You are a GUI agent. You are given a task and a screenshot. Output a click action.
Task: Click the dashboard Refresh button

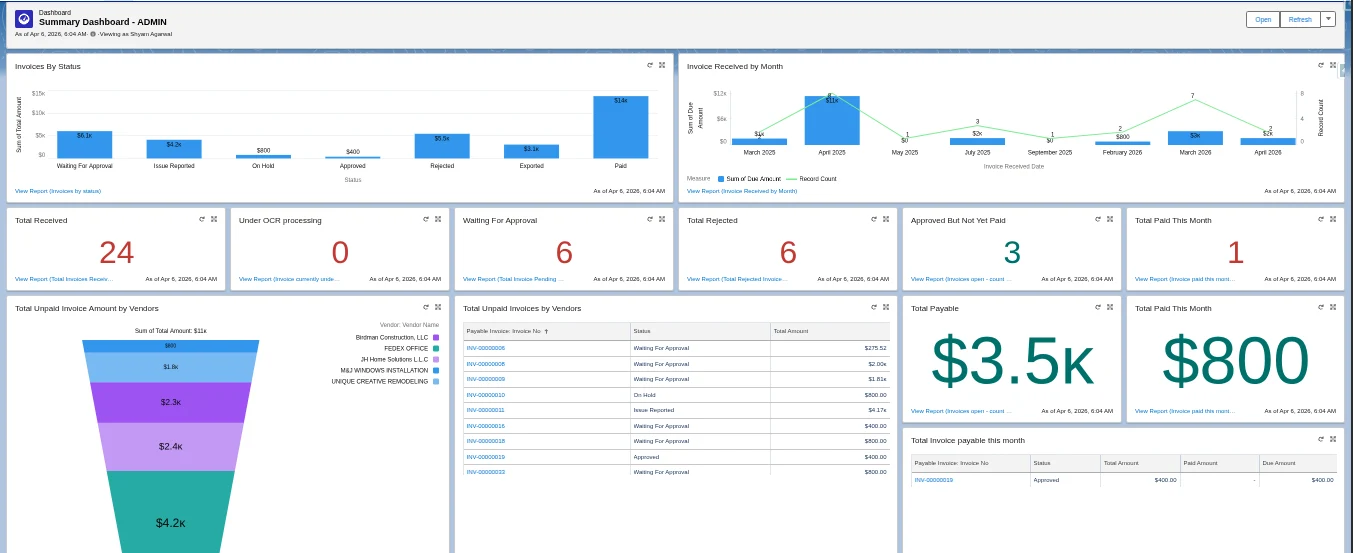click(1300, 19)
